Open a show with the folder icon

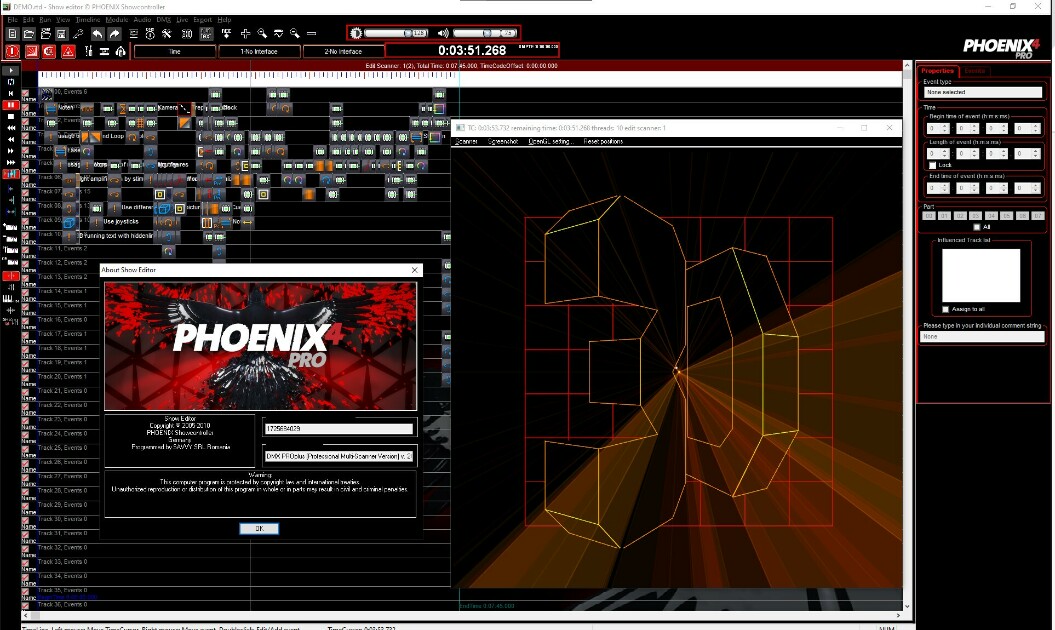[x=29, y=34]
